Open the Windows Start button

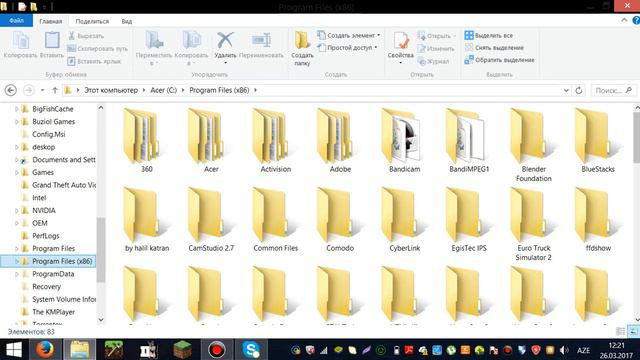point(13,350)
